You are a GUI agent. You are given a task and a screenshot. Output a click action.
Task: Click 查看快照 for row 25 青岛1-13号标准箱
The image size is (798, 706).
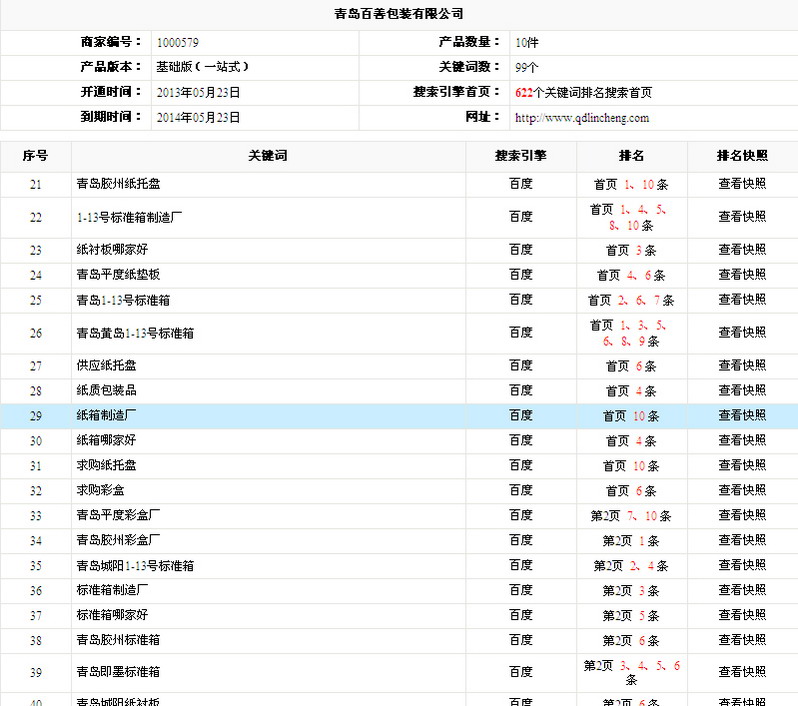[742, 300]
